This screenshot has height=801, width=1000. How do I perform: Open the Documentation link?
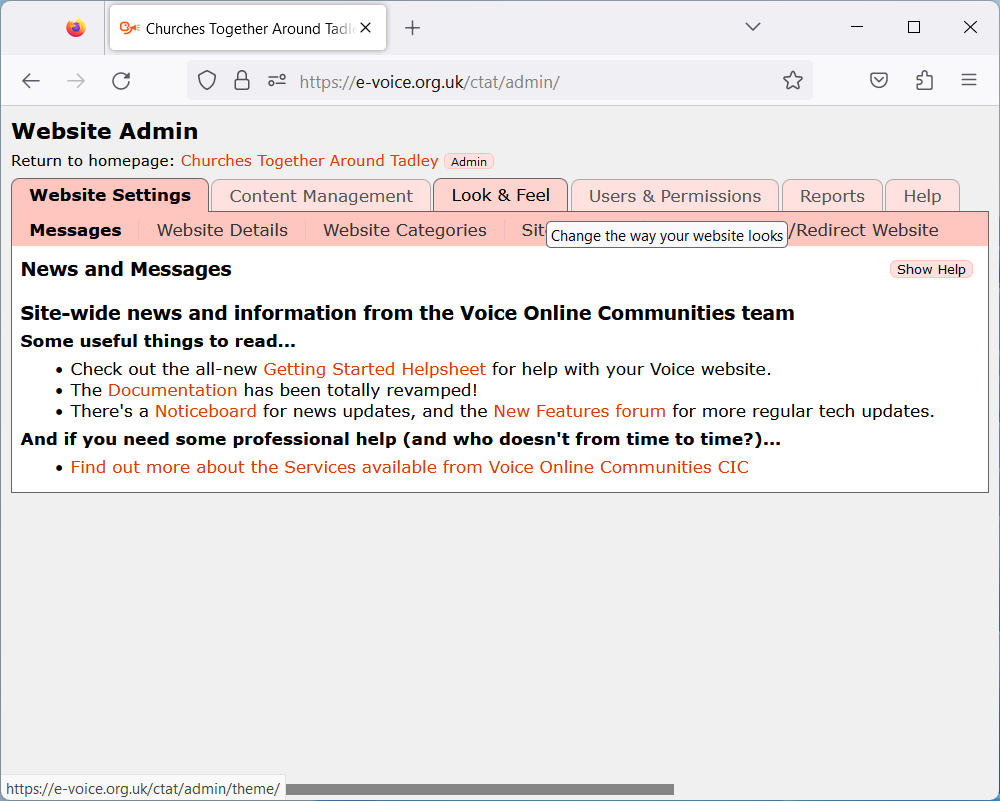172,390
